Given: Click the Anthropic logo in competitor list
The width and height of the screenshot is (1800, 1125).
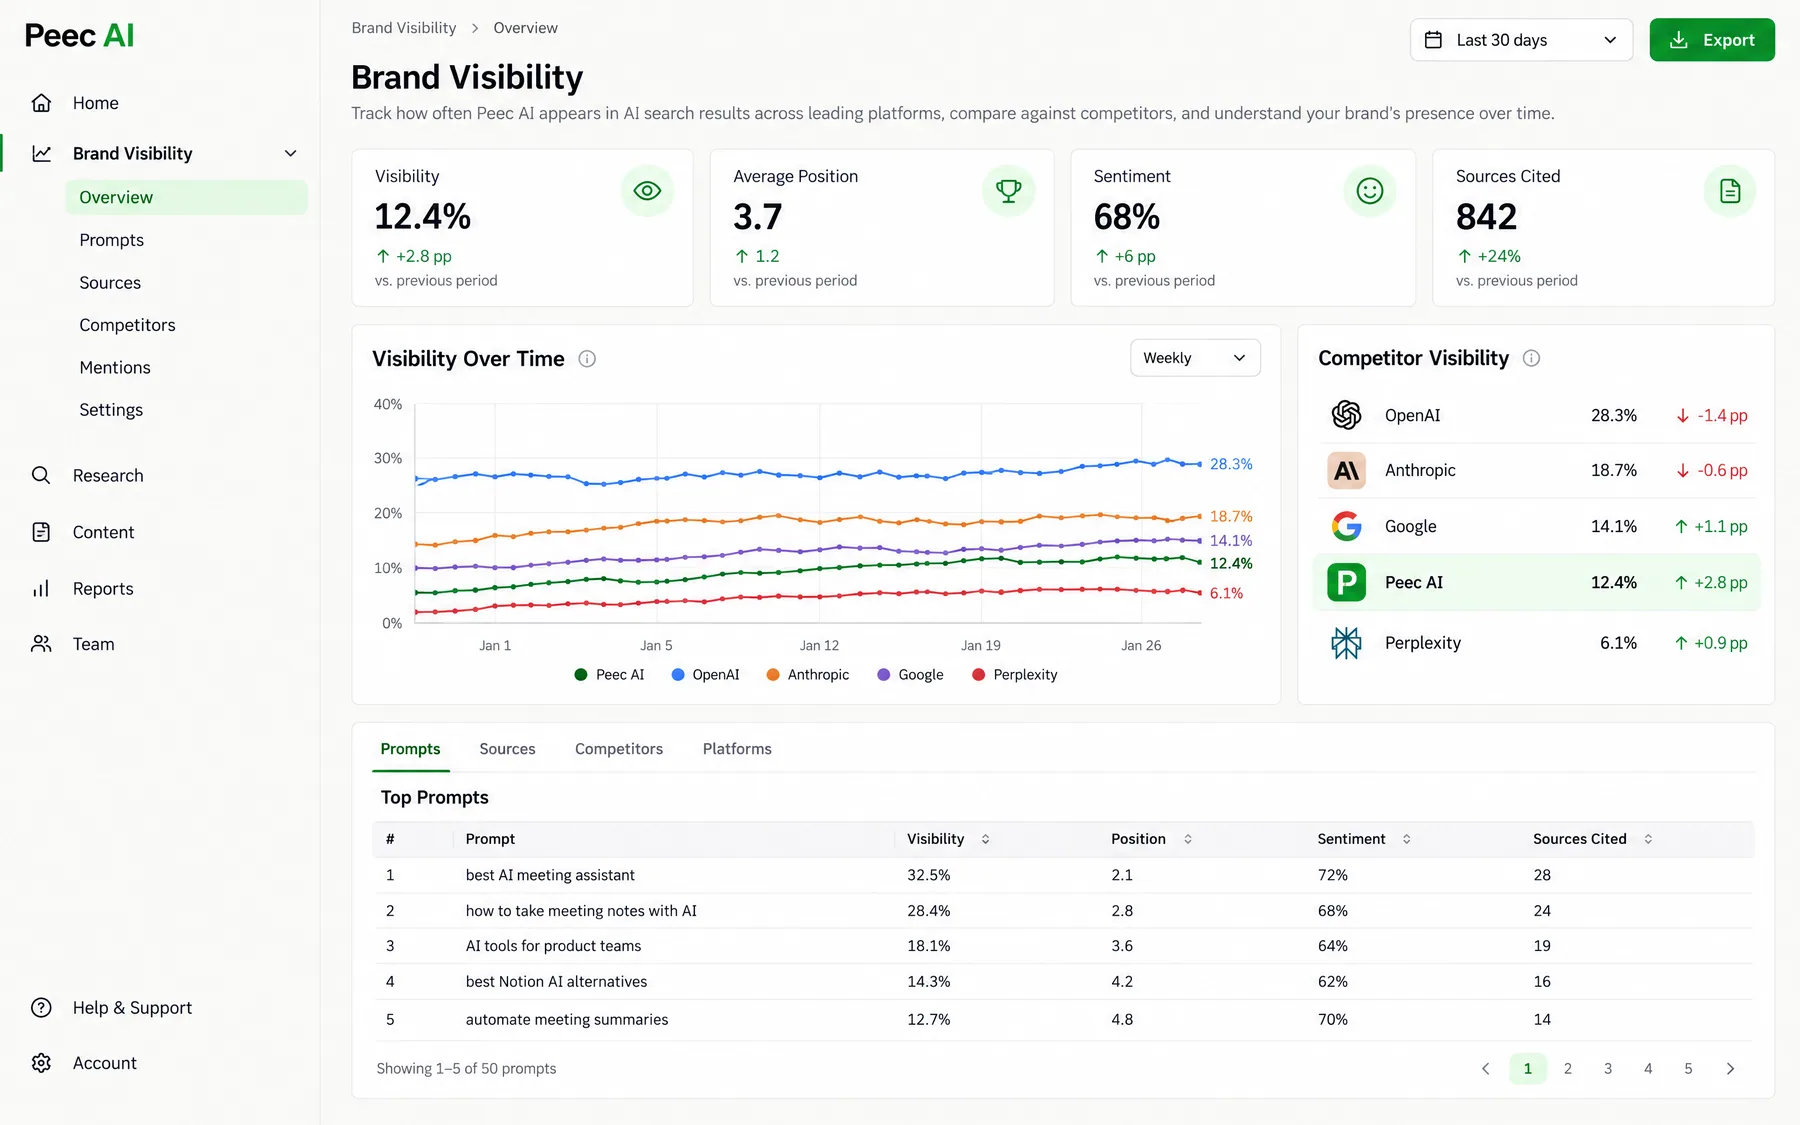Looking at the screenshot, I should (1347, 470).
